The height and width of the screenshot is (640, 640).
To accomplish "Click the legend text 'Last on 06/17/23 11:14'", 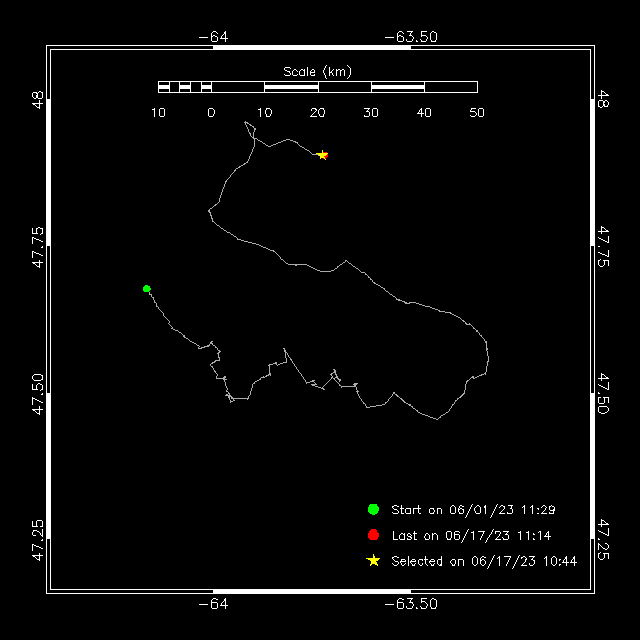I will pyautogui.click(x=471, y=536).
